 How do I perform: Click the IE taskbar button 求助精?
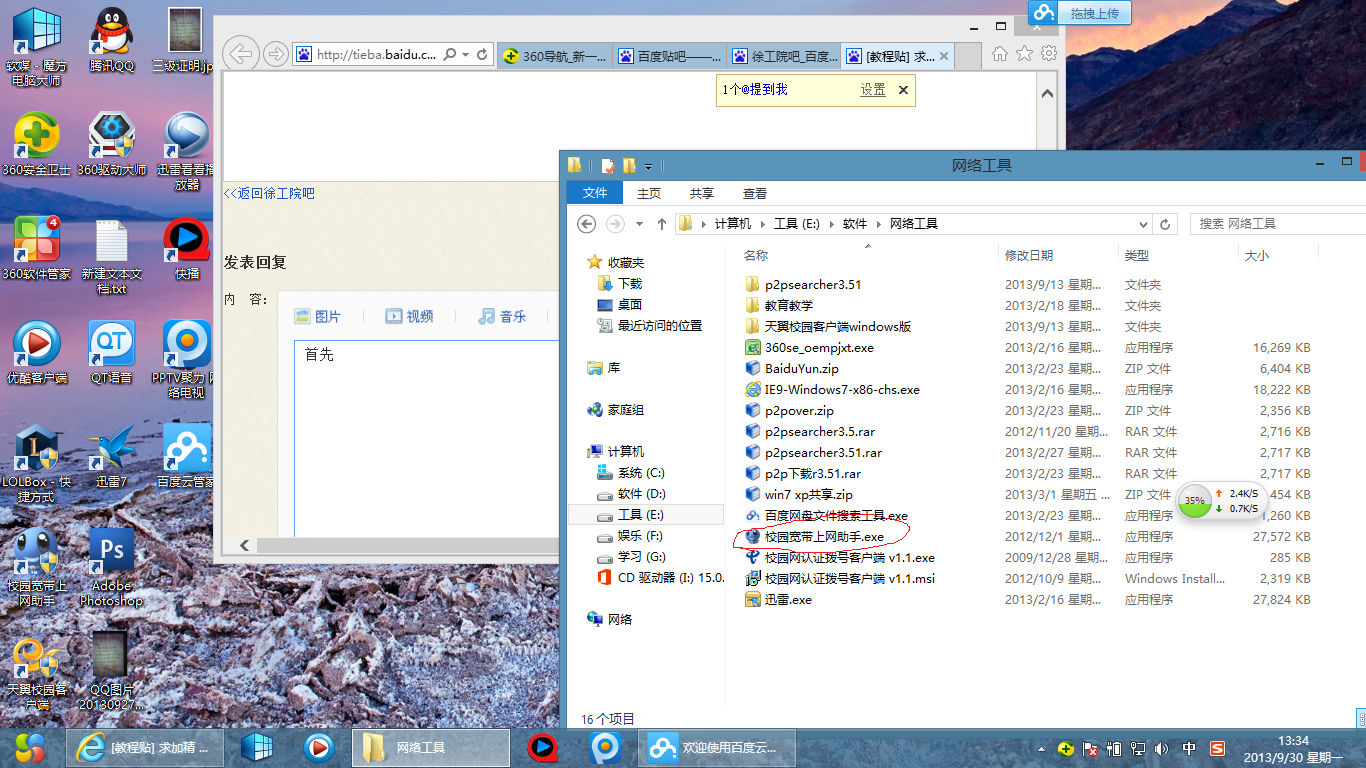click(x=144, y=747)
